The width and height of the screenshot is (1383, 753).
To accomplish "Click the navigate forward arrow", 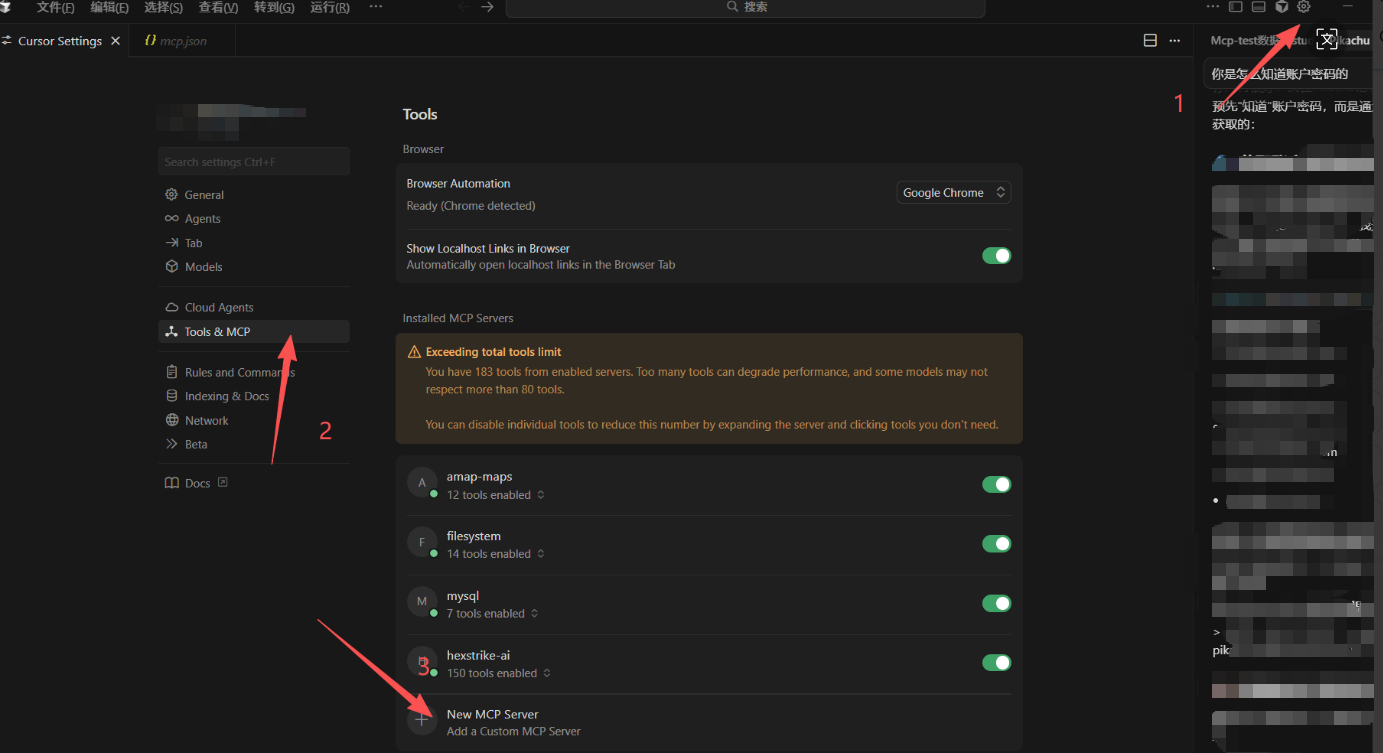I will point(487,7).
